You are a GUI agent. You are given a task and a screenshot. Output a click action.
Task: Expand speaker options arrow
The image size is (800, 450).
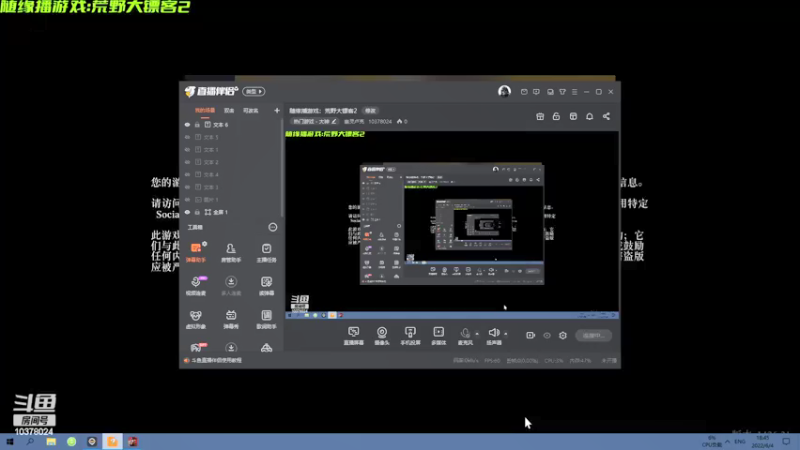pos(506,334)
